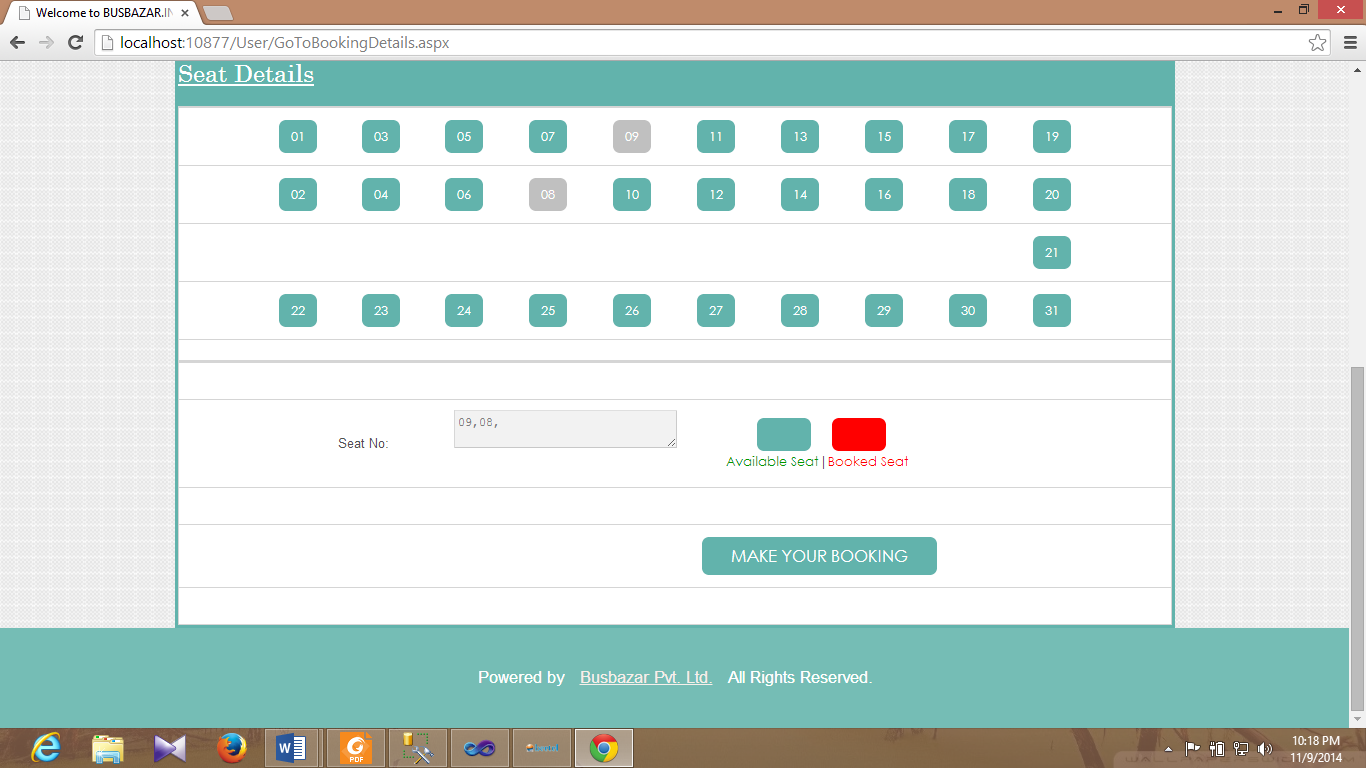Click inside the Seat No input field
The image size is (1366, 768).
click(x=565, y=428)
